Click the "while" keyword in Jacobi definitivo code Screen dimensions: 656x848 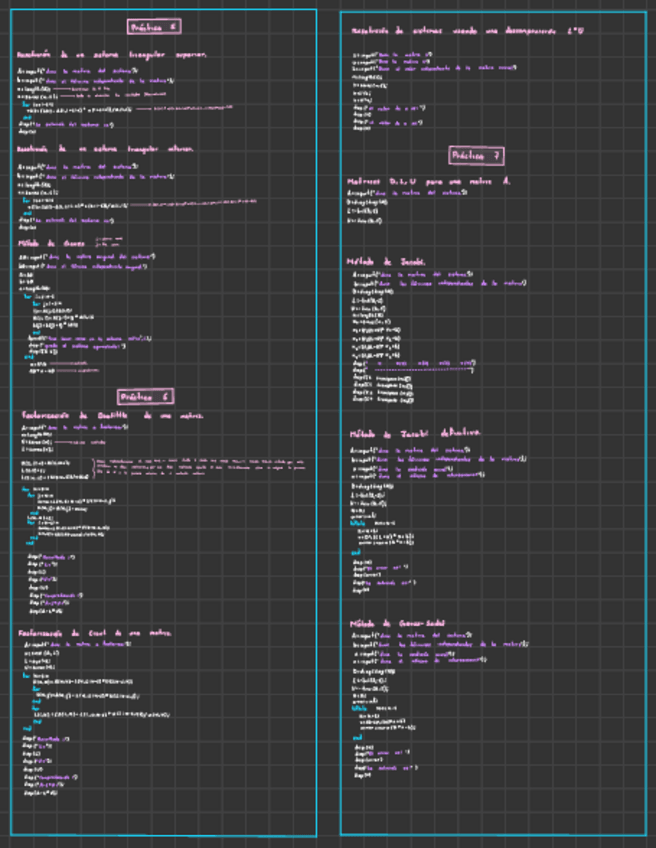[x=357, y=523]
